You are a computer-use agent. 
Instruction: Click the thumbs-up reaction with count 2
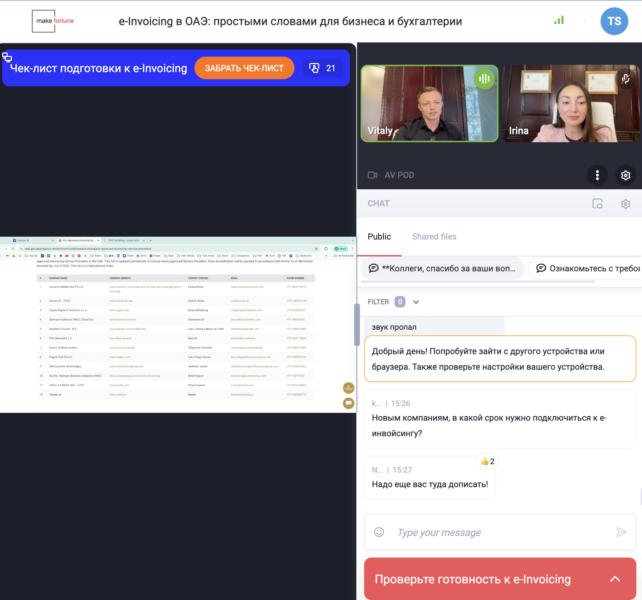(487, 461)
